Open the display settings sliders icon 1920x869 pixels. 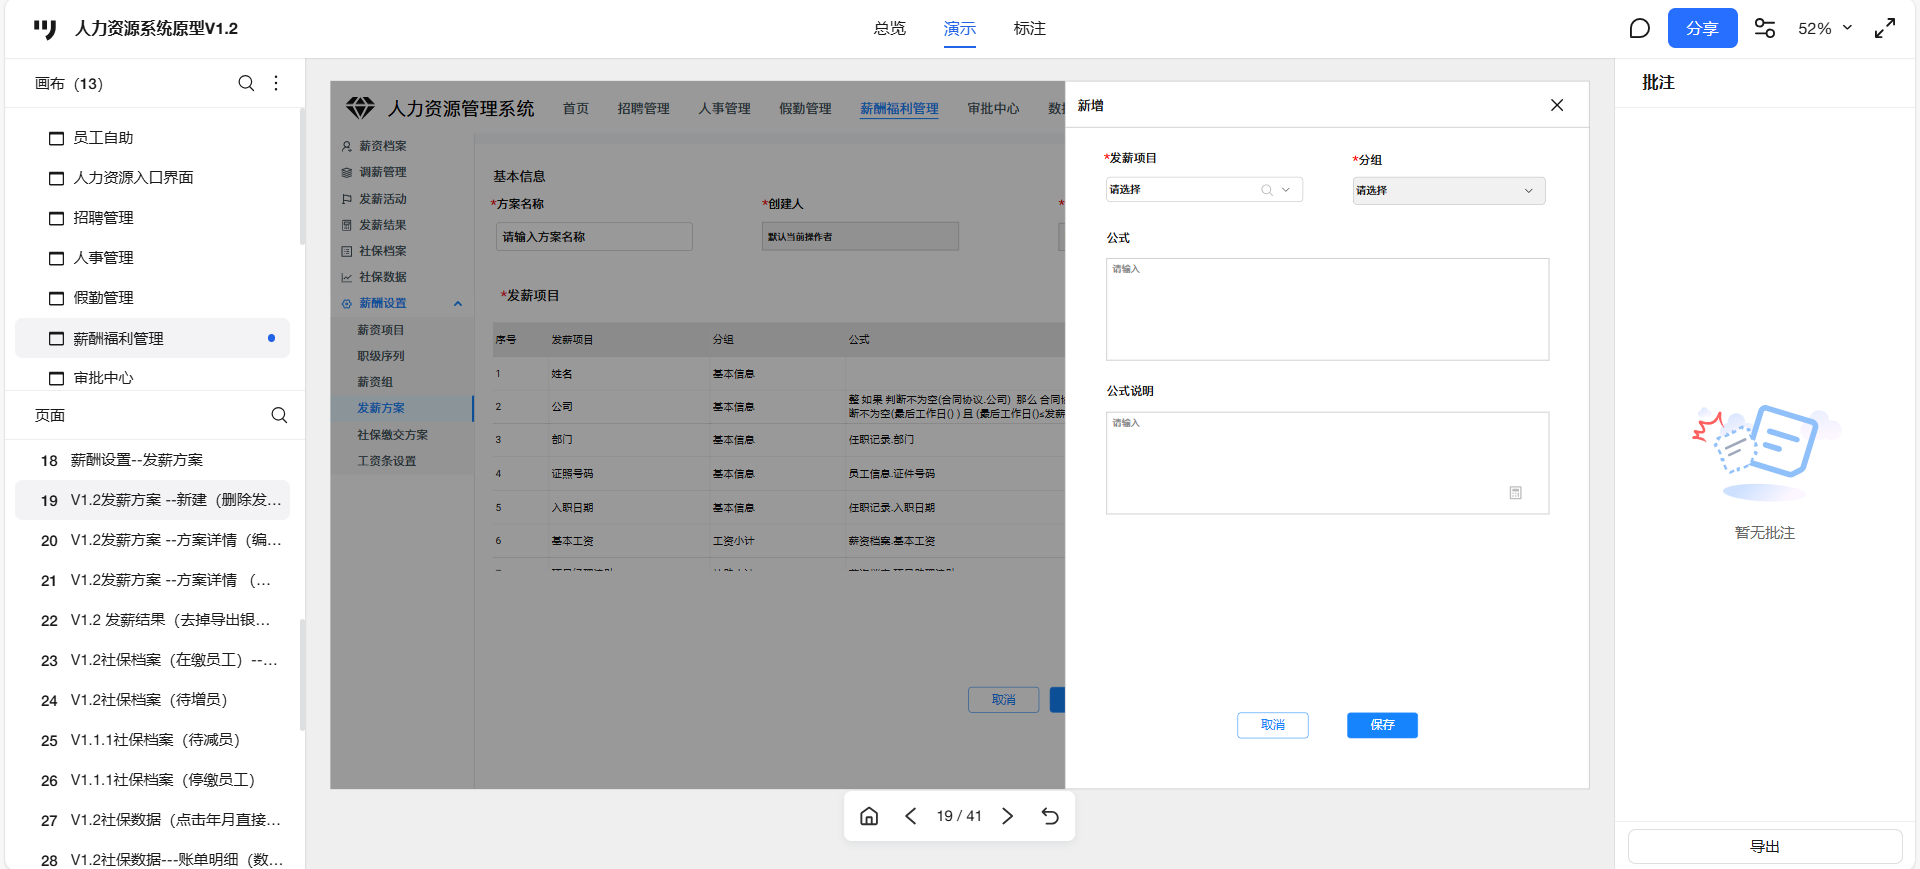pyautogui.click(x=1765, y=28)
